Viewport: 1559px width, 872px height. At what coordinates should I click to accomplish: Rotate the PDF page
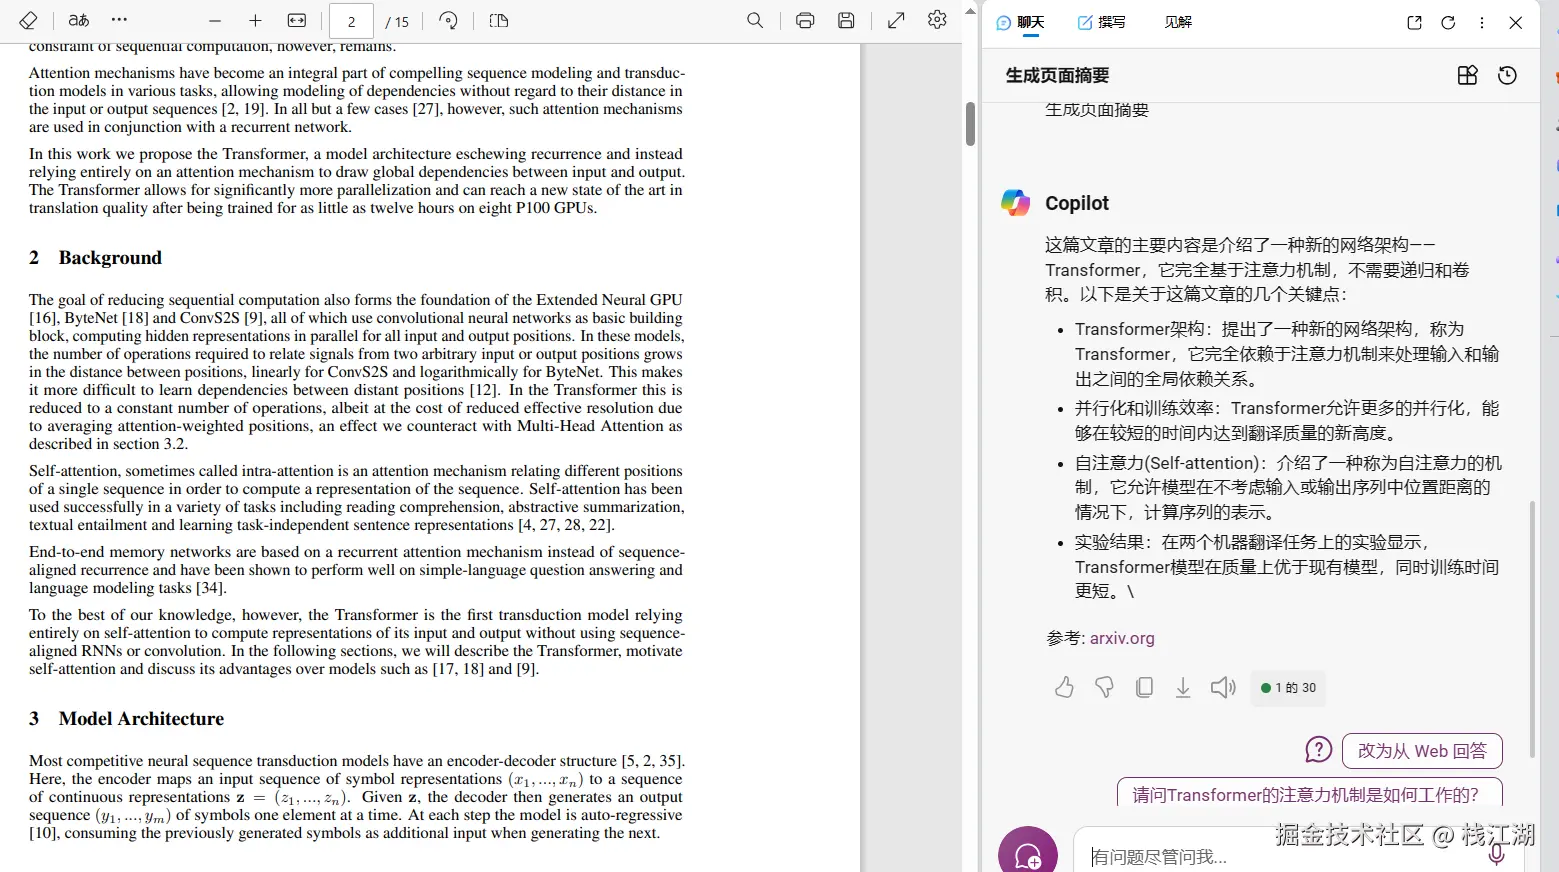(448, 20)
